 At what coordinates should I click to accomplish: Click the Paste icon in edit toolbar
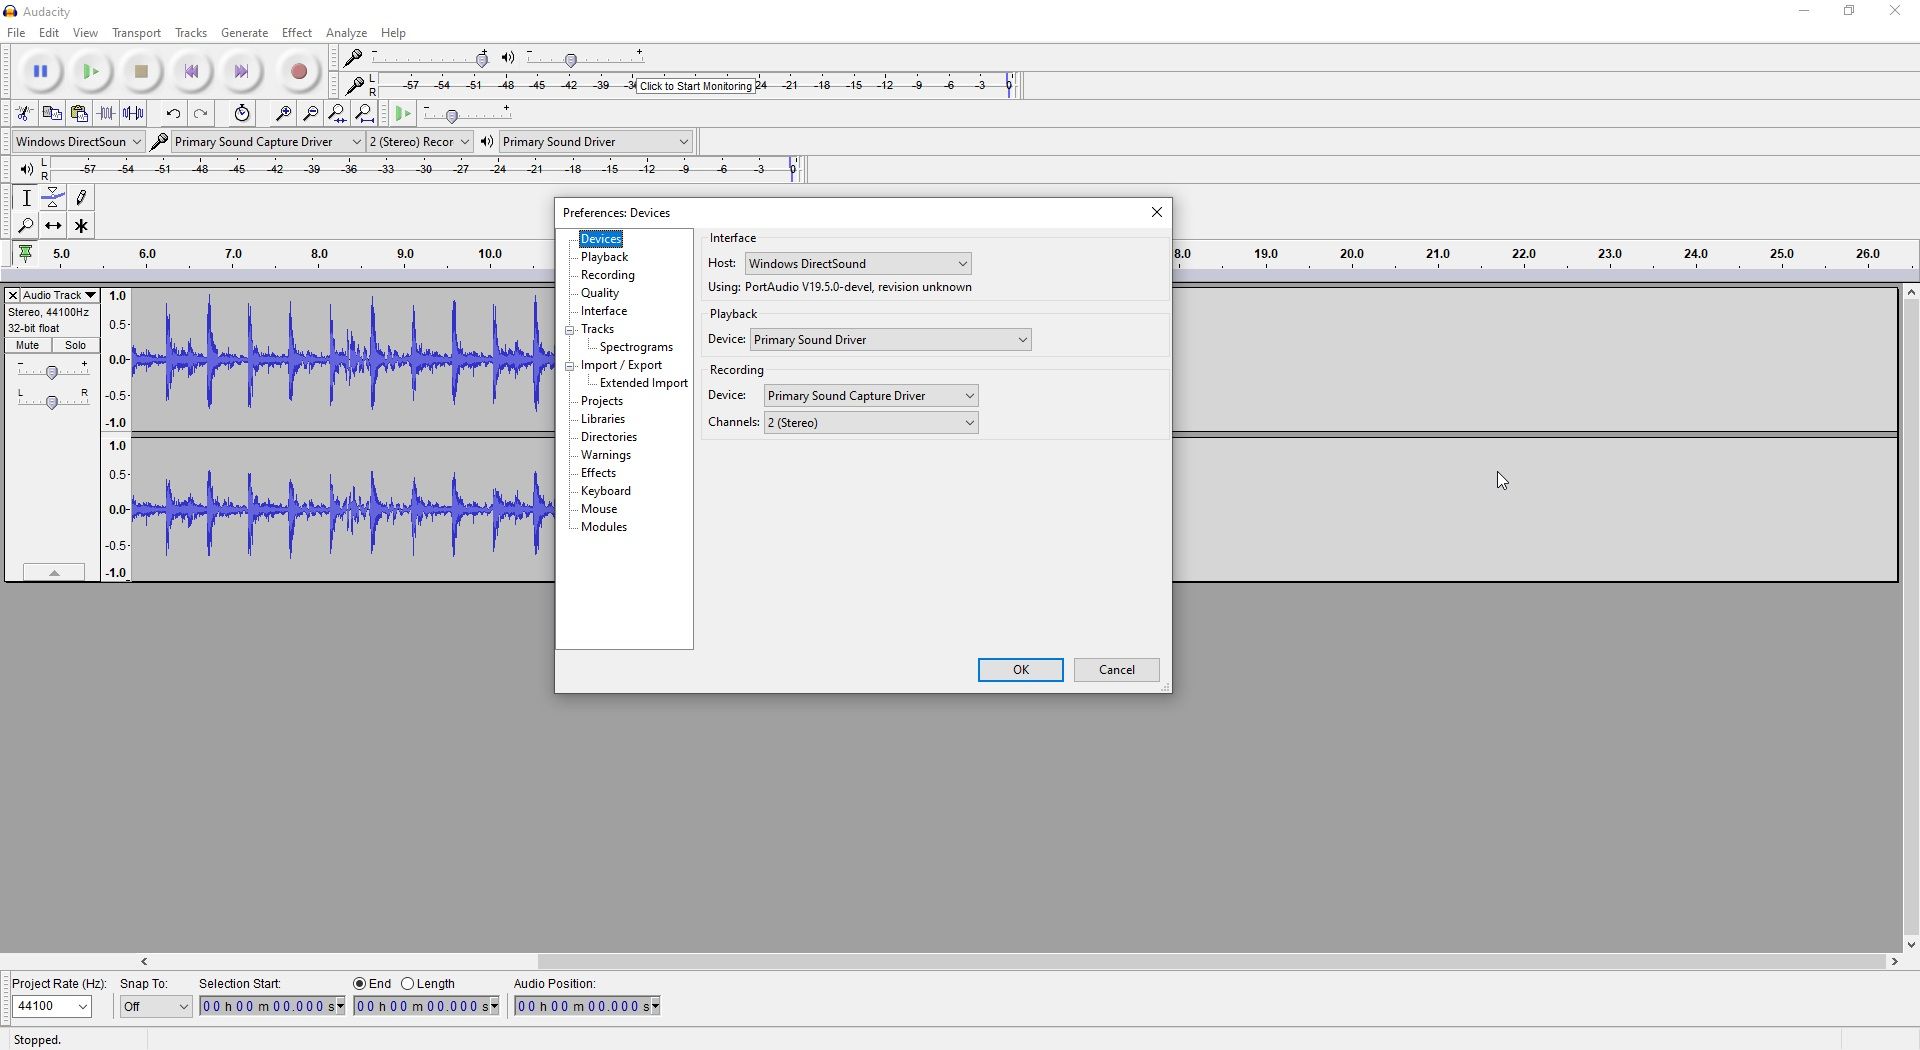click(x=79, y=114)
